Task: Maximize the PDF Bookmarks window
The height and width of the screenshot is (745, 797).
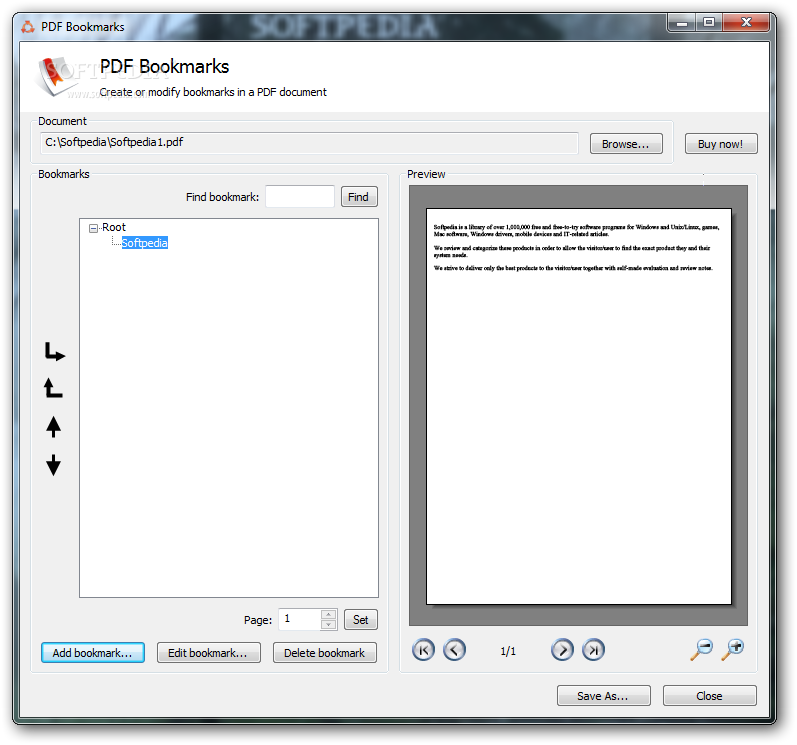Action: [709, 23]
